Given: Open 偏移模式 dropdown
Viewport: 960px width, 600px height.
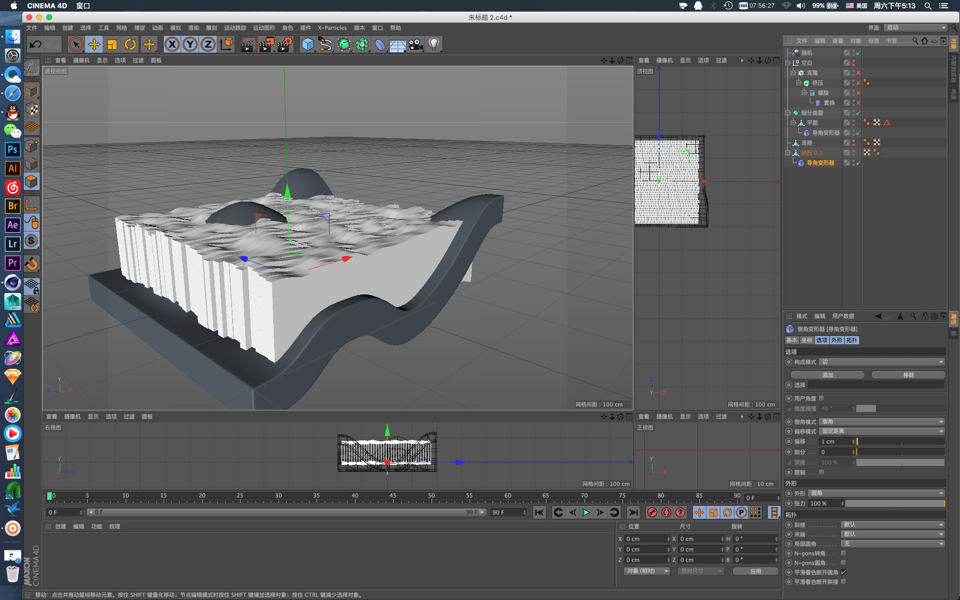Looking at the screenshot, I should (x=882, y=432).
